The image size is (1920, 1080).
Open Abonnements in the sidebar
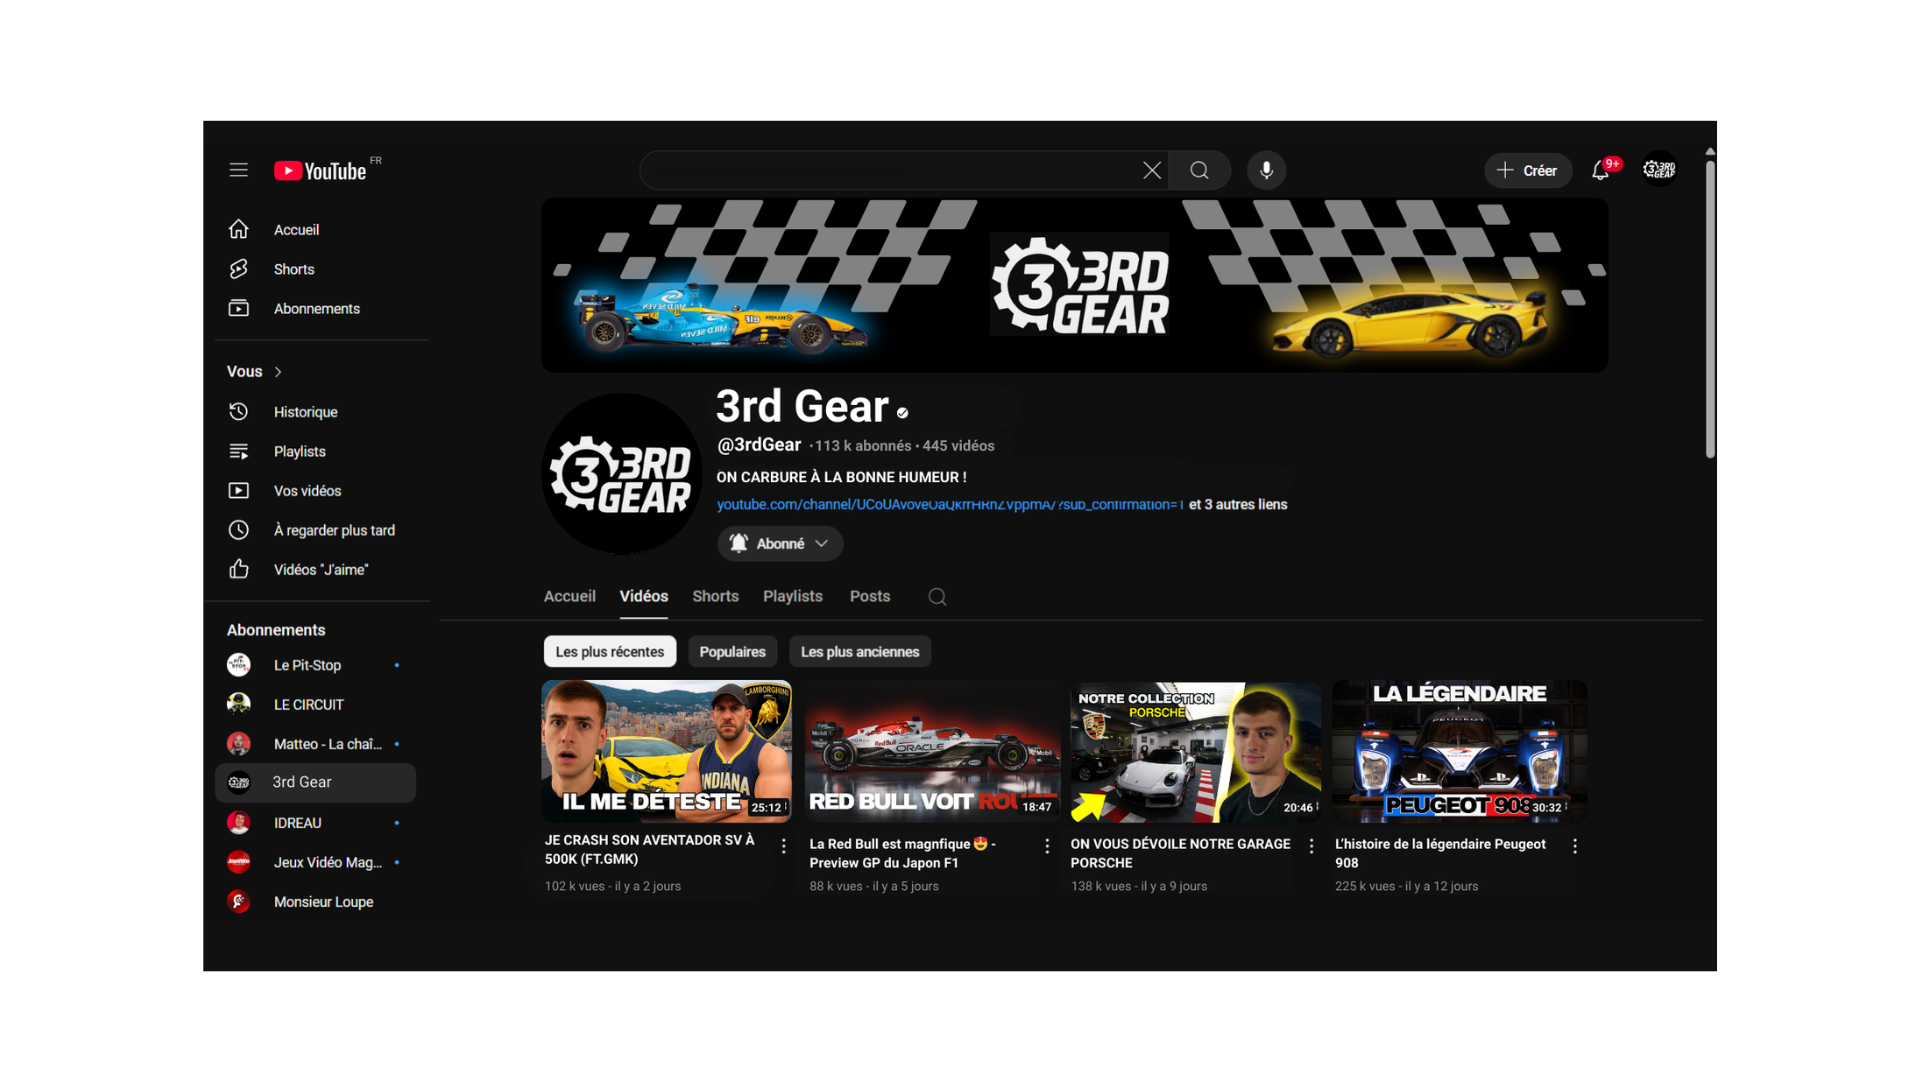click(316, 308)
